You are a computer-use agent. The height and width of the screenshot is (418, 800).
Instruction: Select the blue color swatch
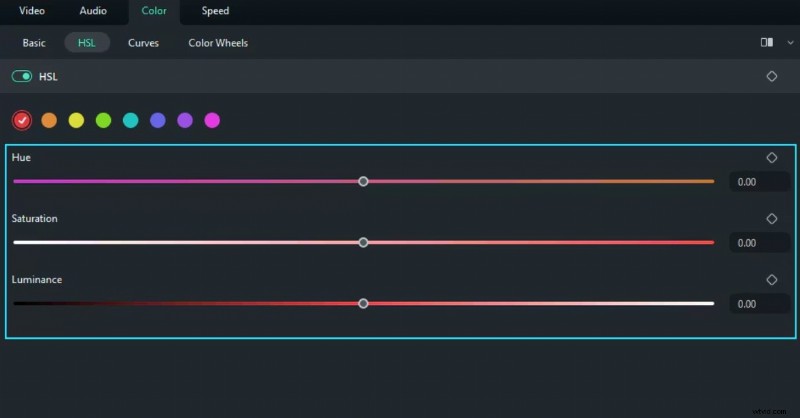158,120
